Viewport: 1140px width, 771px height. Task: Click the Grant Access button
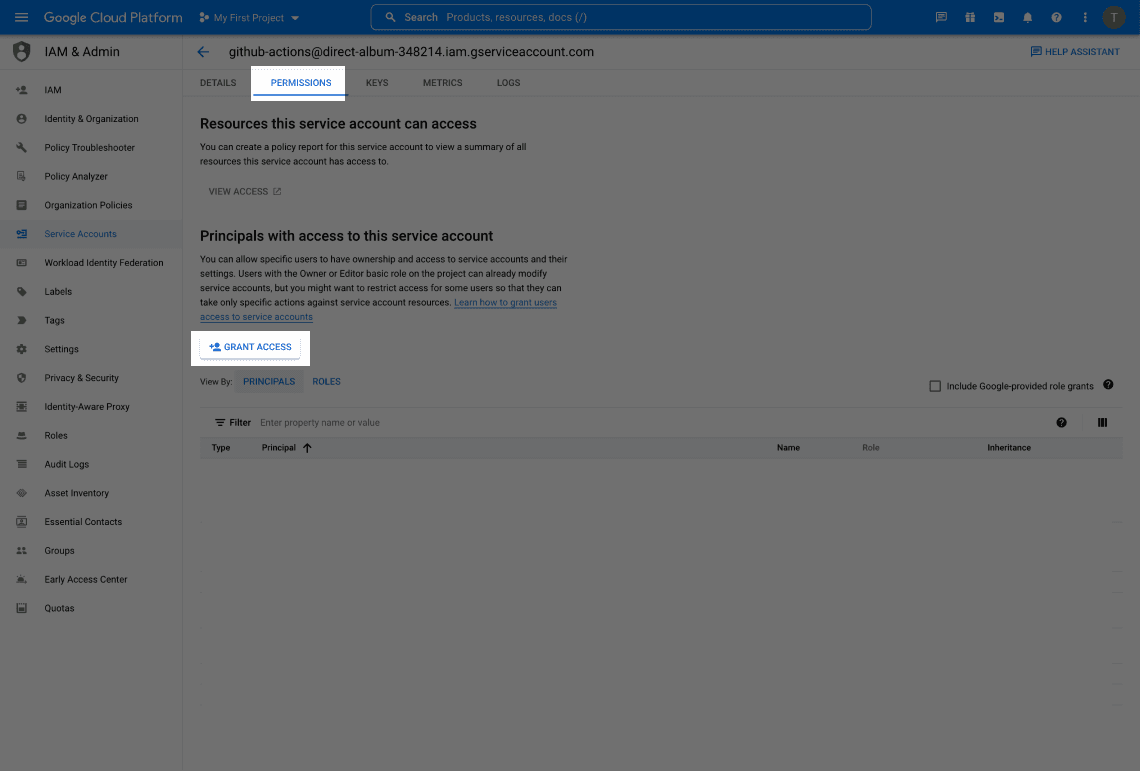(x=250, y=347)
